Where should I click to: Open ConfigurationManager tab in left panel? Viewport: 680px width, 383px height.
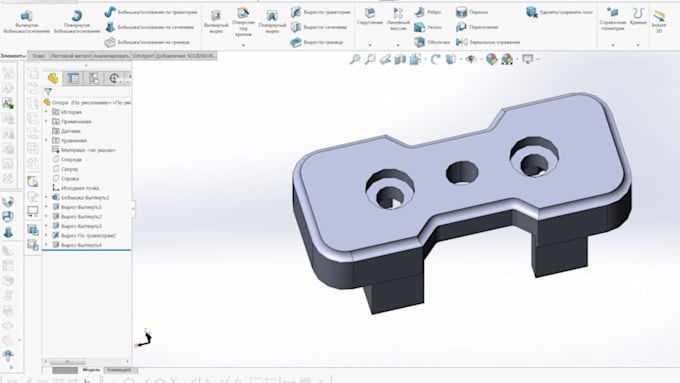(x=93, y=78)
